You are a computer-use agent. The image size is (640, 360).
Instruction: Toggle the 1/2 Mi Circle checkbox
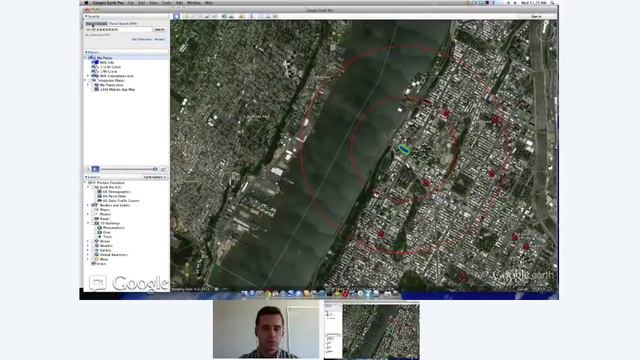coord(93,67)
